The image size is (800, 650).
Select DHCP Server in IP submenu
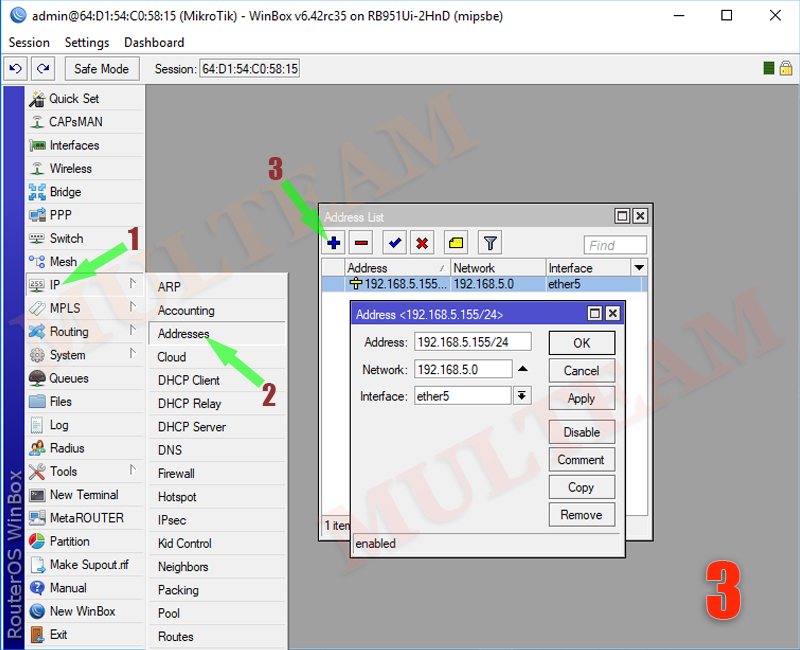click(x=192, y=427)
